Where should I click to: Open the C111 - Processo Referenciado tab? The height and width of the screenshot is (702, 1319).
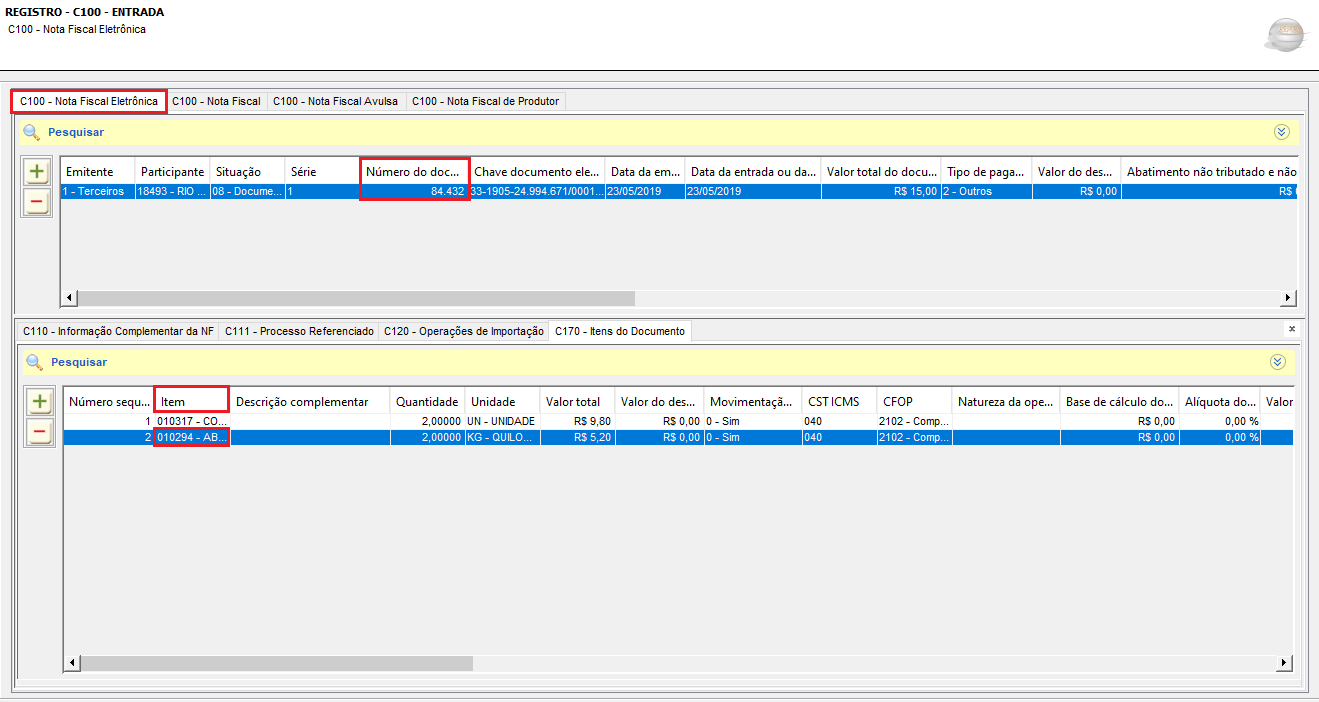299,331
